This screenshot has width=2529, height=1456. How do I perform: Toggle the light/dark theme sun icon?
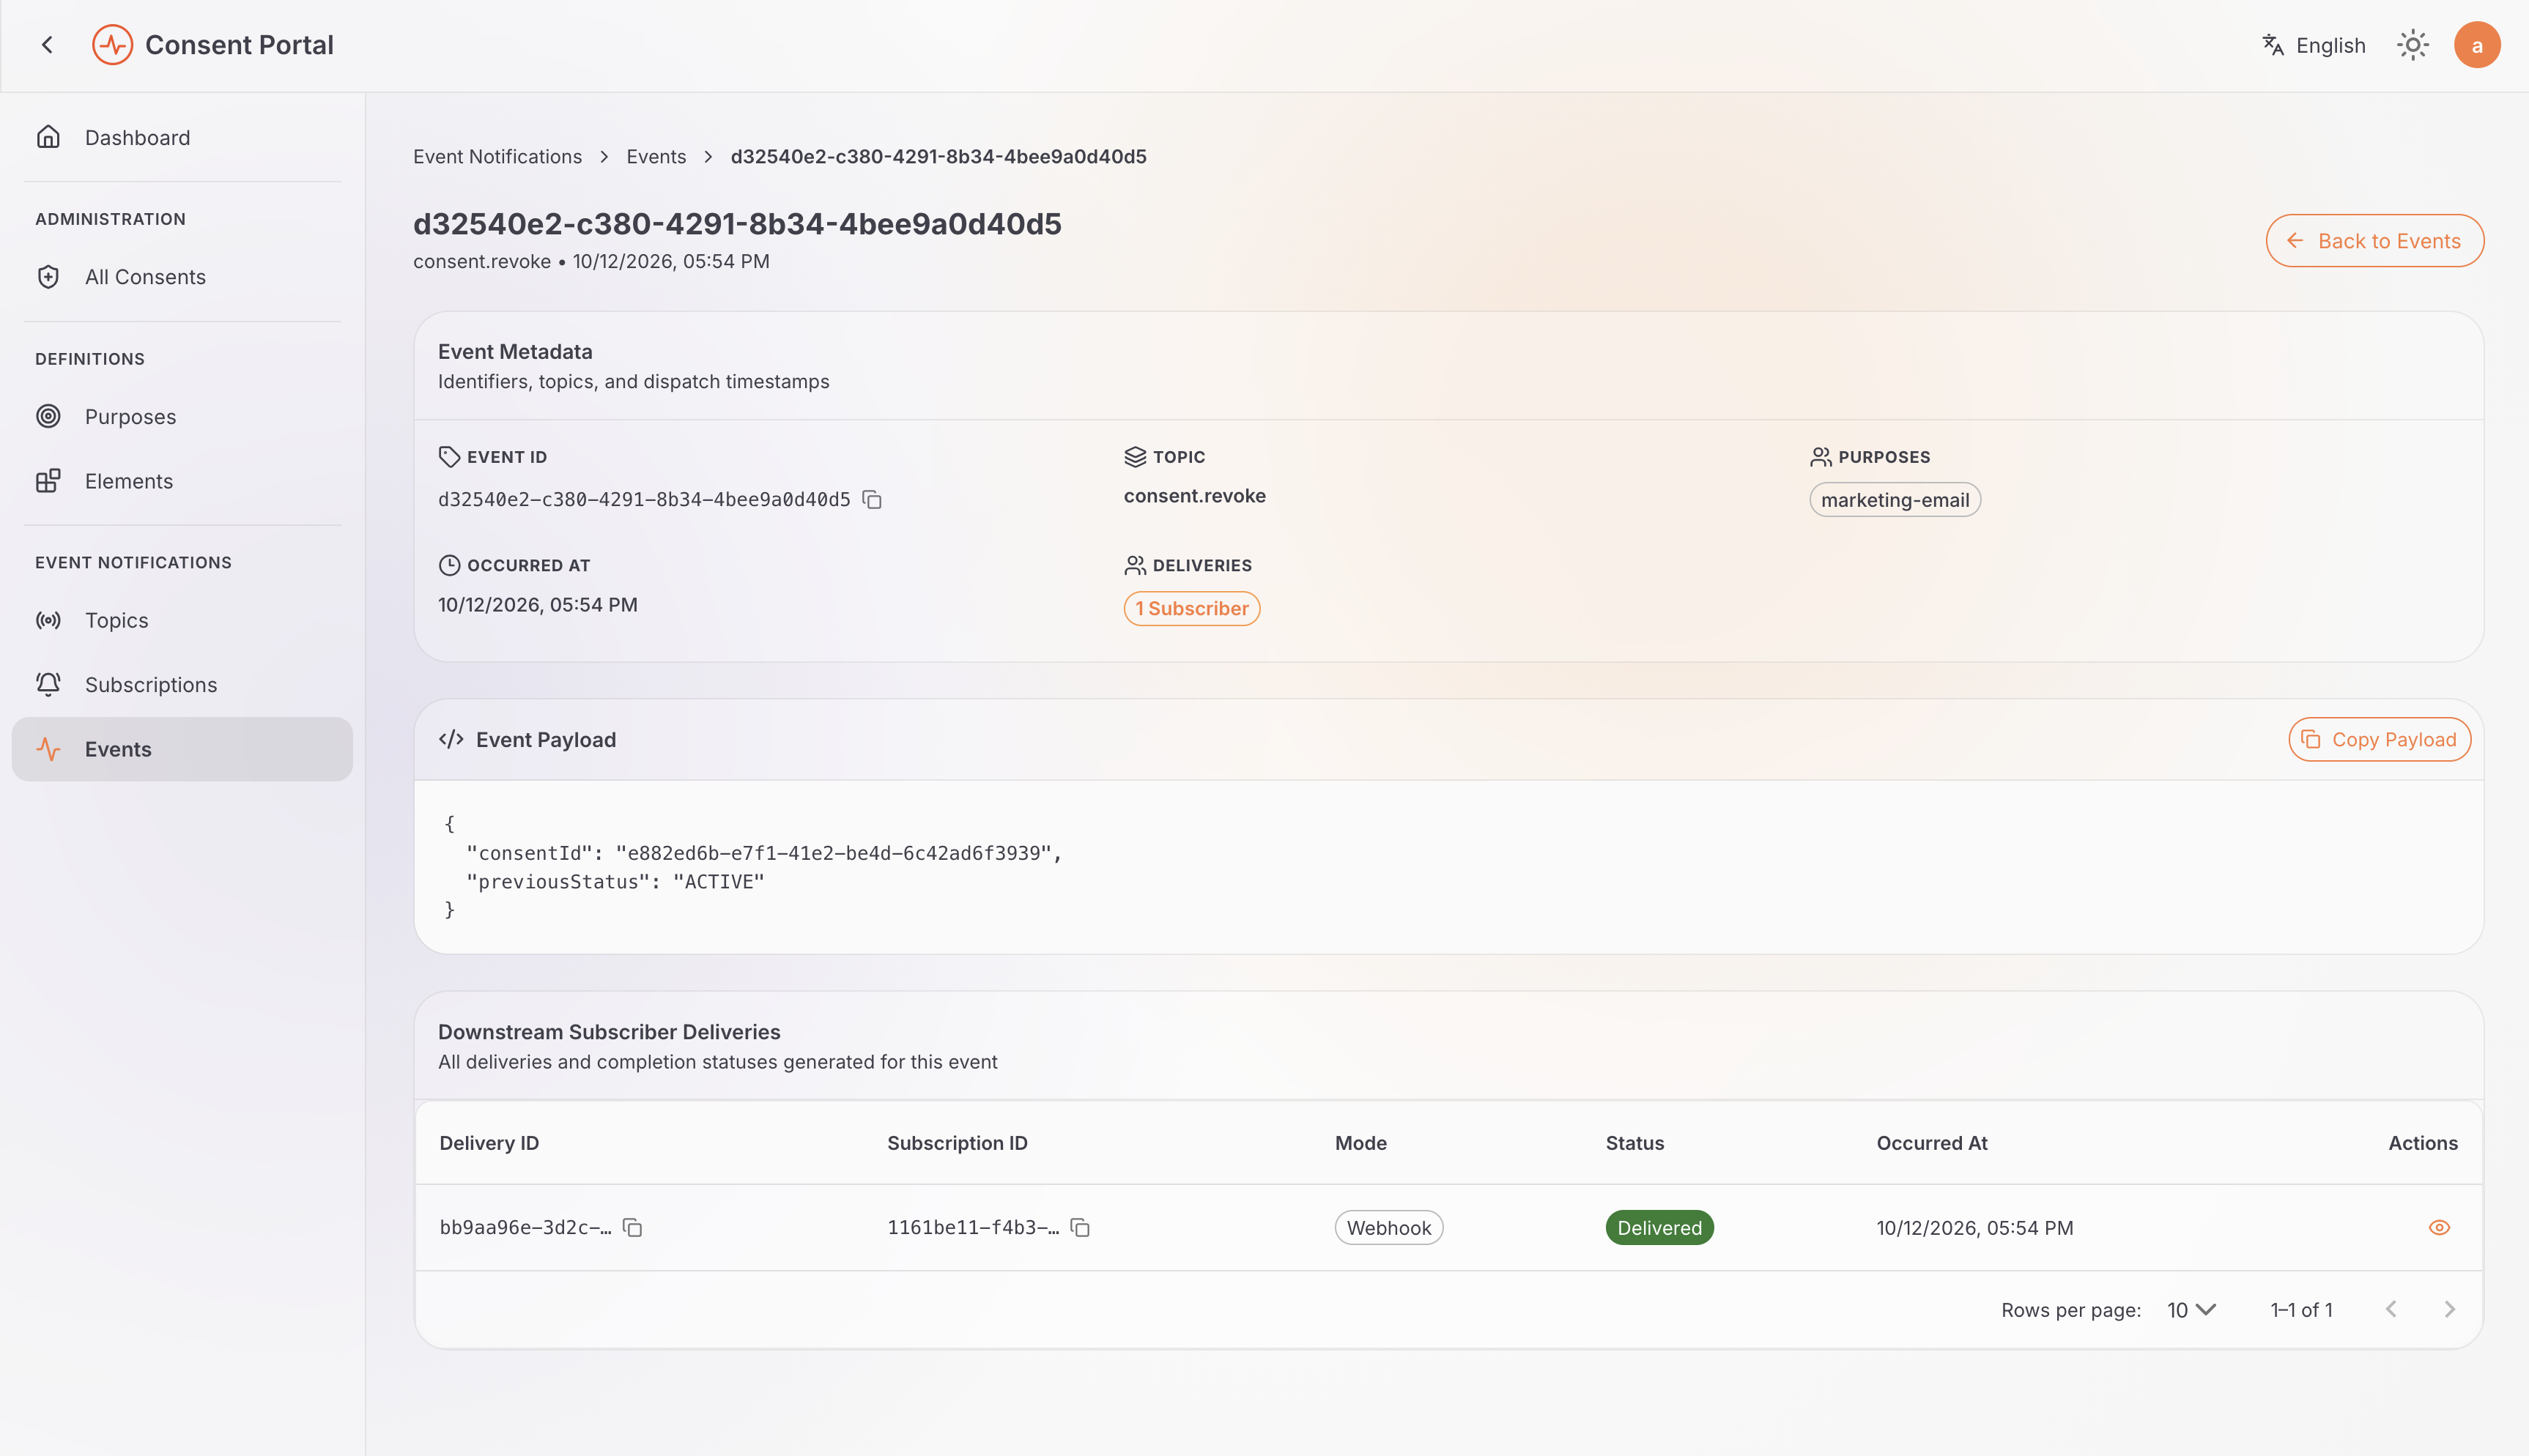[2412, 45]
